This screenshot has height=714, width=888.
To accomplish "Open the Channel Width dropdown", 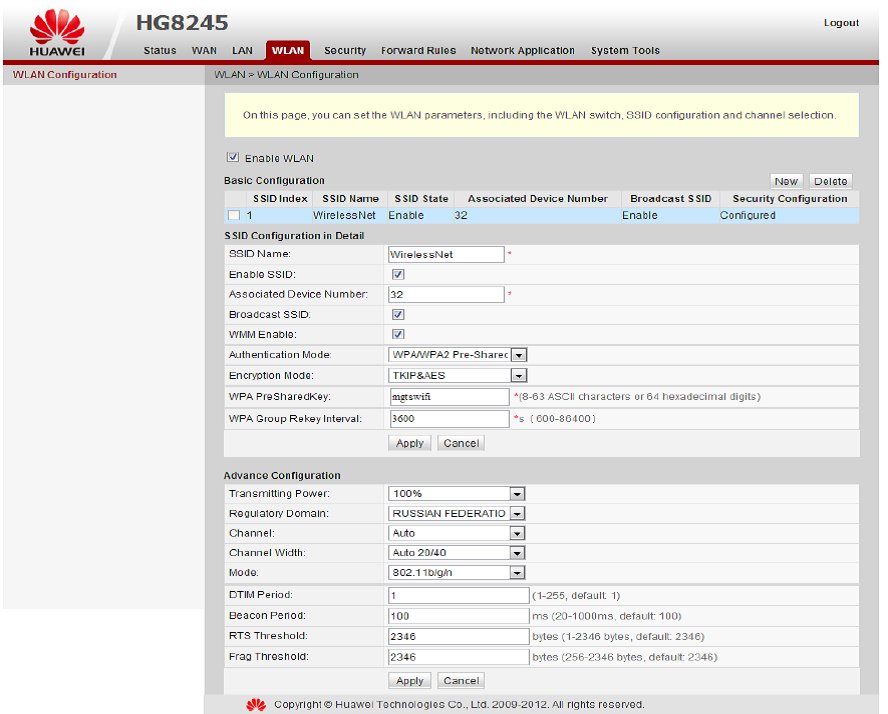I will pos(456,553).
